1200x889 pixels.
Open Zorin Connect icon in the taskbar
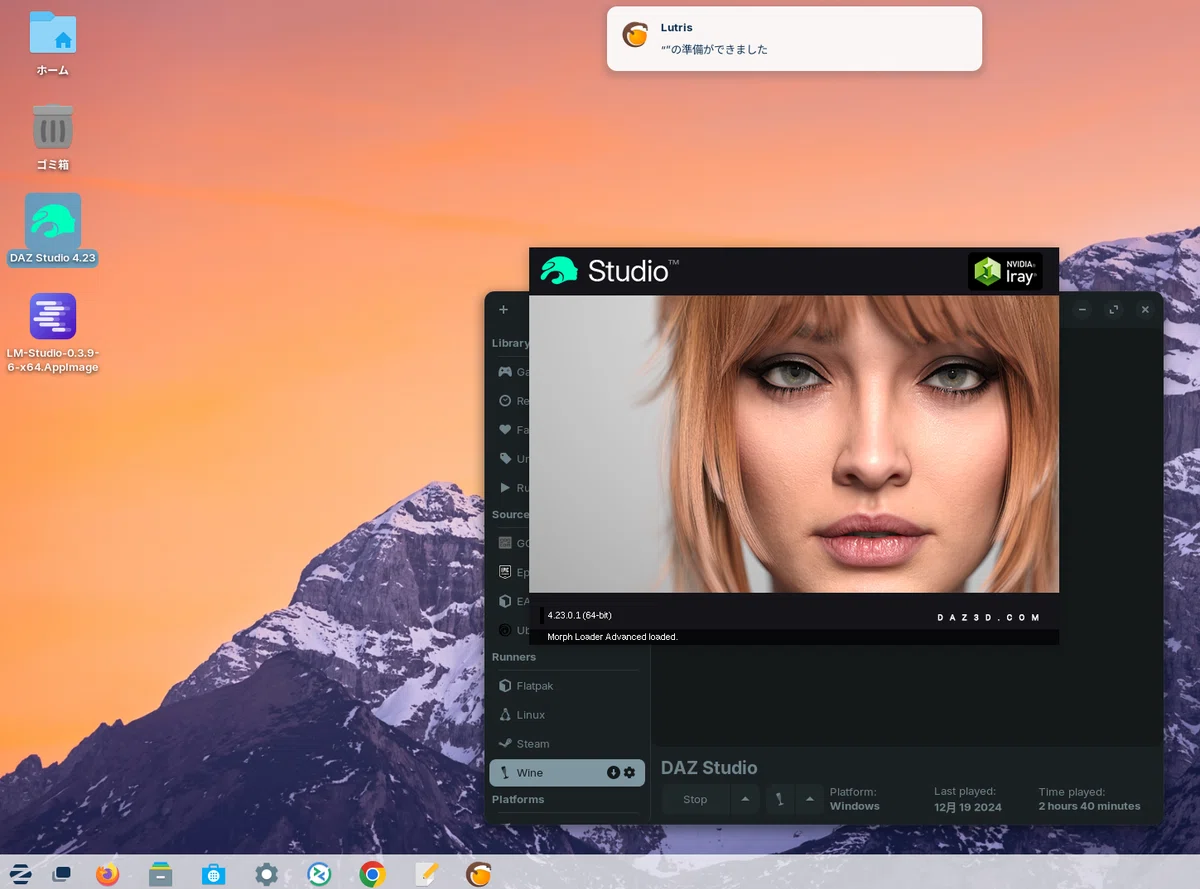[319, 874]
